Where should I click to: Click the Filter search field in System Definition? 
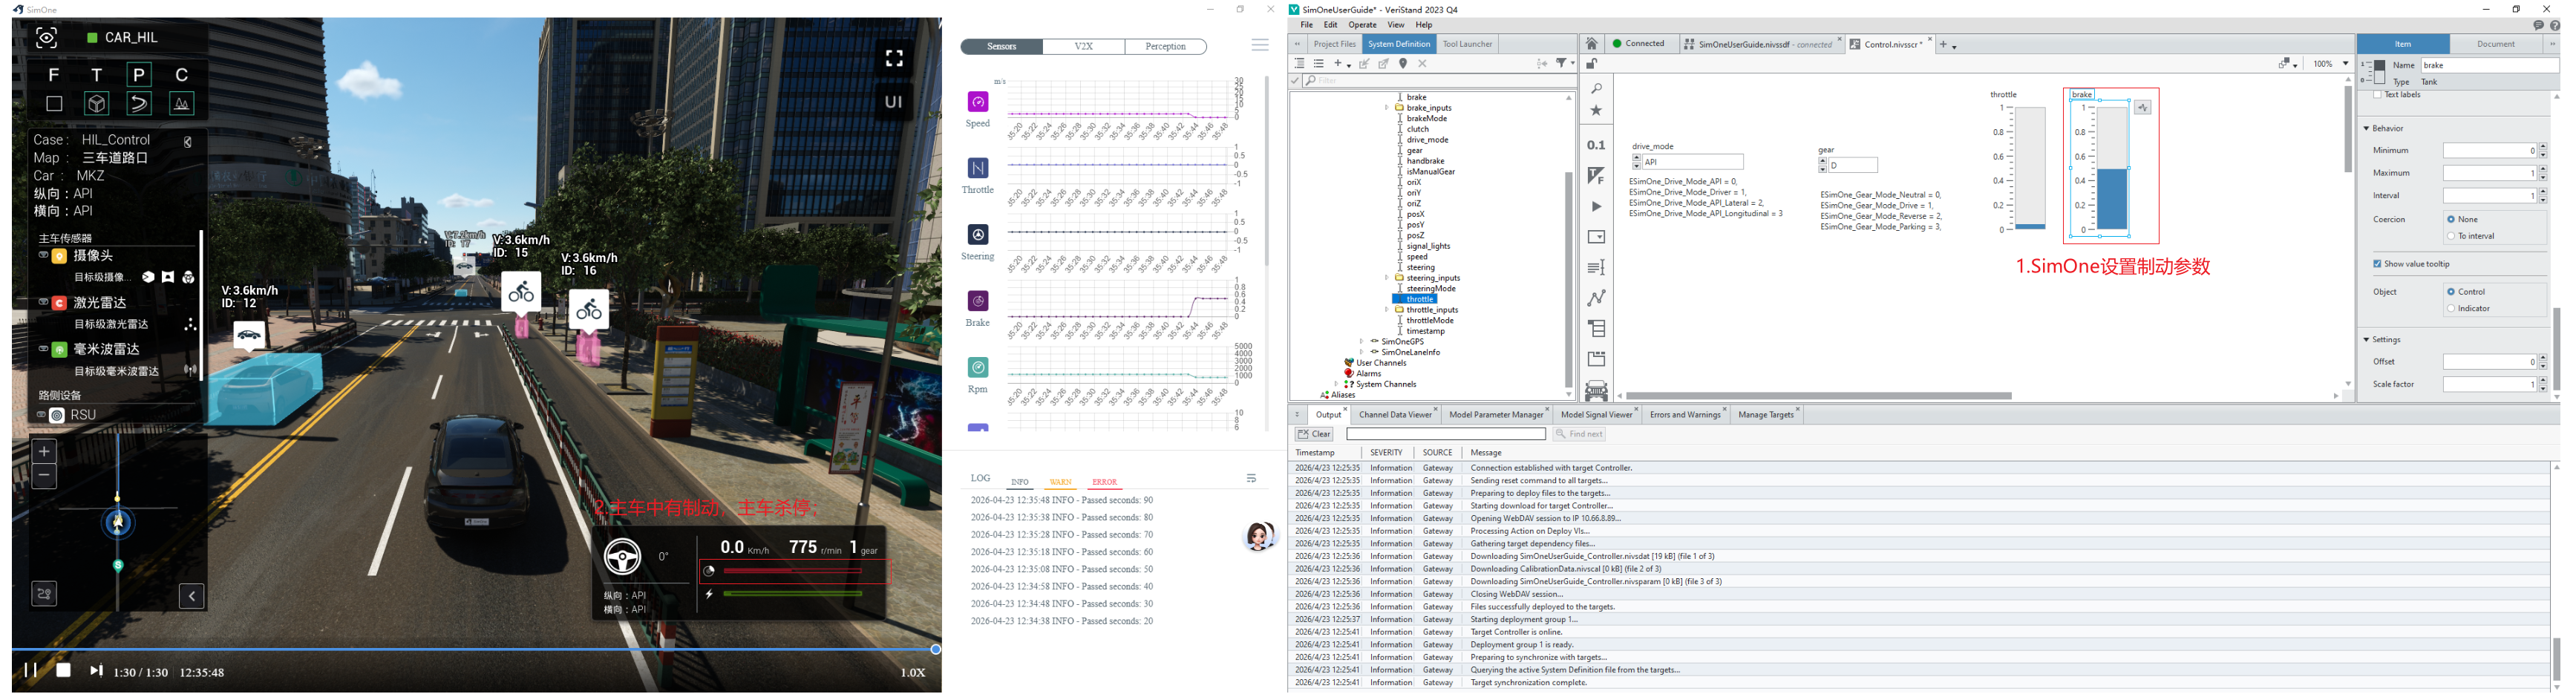coord(1440,81)
